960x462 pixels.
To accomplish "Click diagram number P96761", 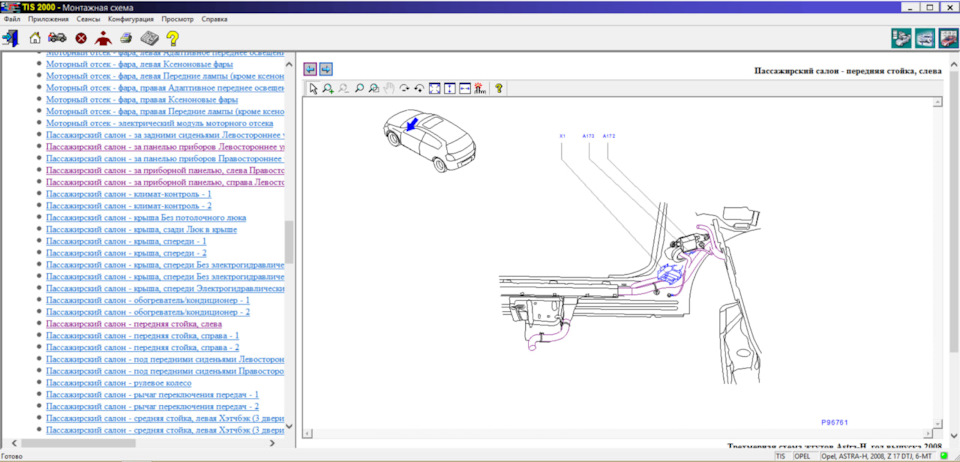I will click(x=834, y=422).
